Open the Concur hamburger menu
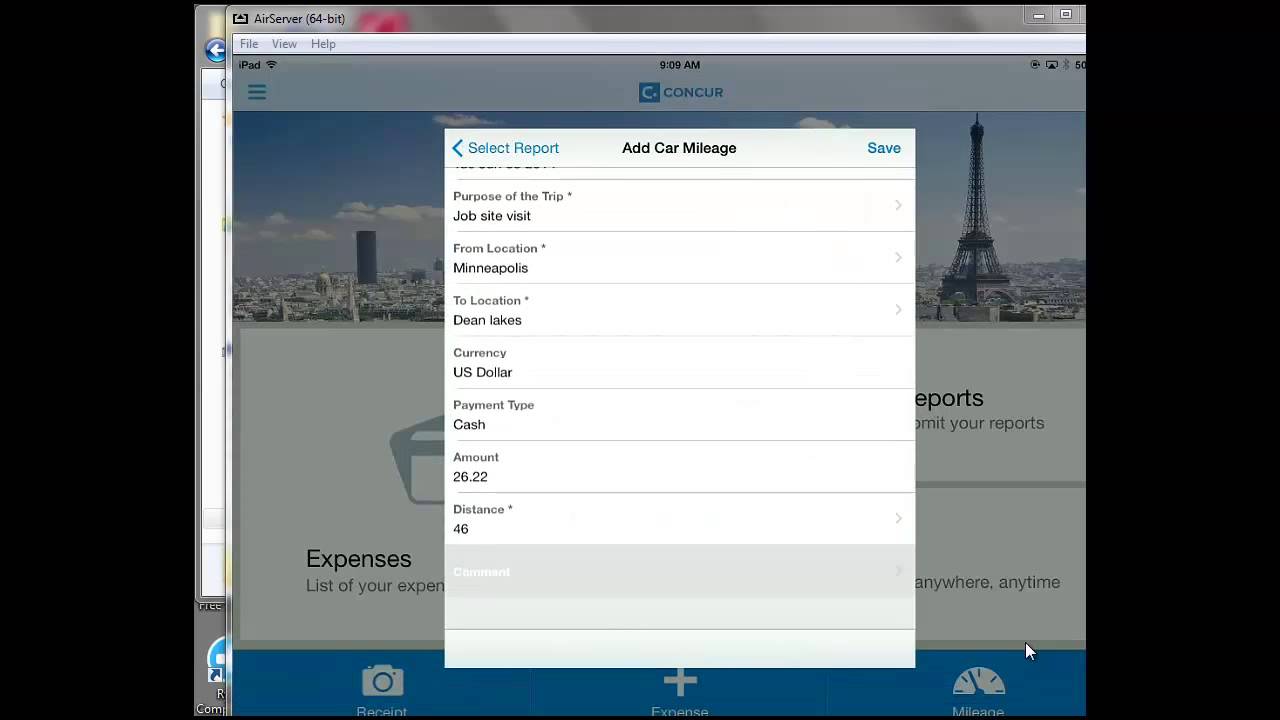1280x720 pixels. coord(257,92)
